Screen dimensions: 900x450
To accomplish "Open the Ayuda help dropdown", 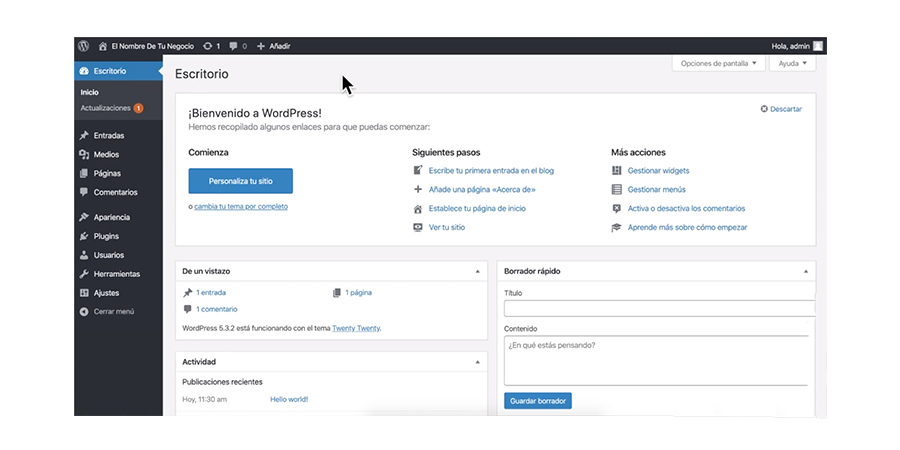I will 793,64.
